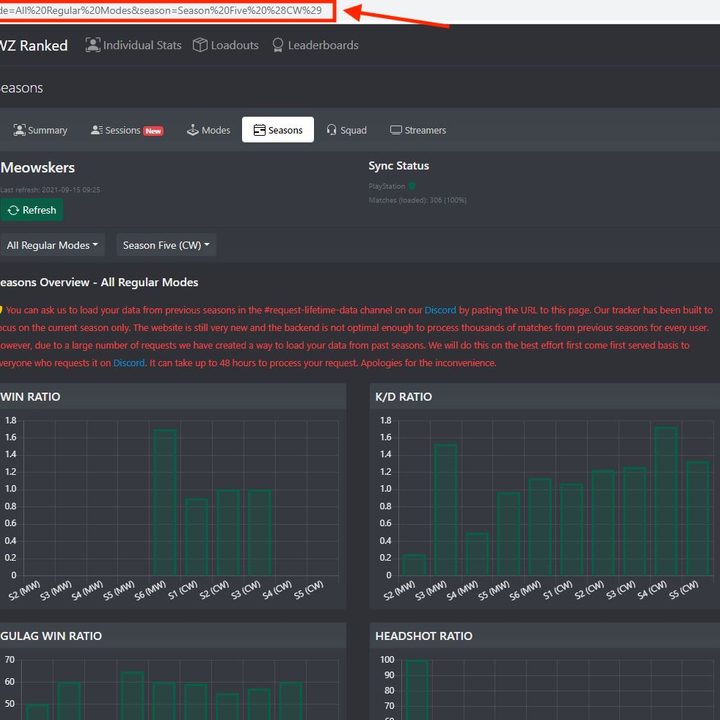The height and width of the screenshot is (720, 720).
Task: Click the WIN RATIO panel title
Action: (x=30, y=397)
